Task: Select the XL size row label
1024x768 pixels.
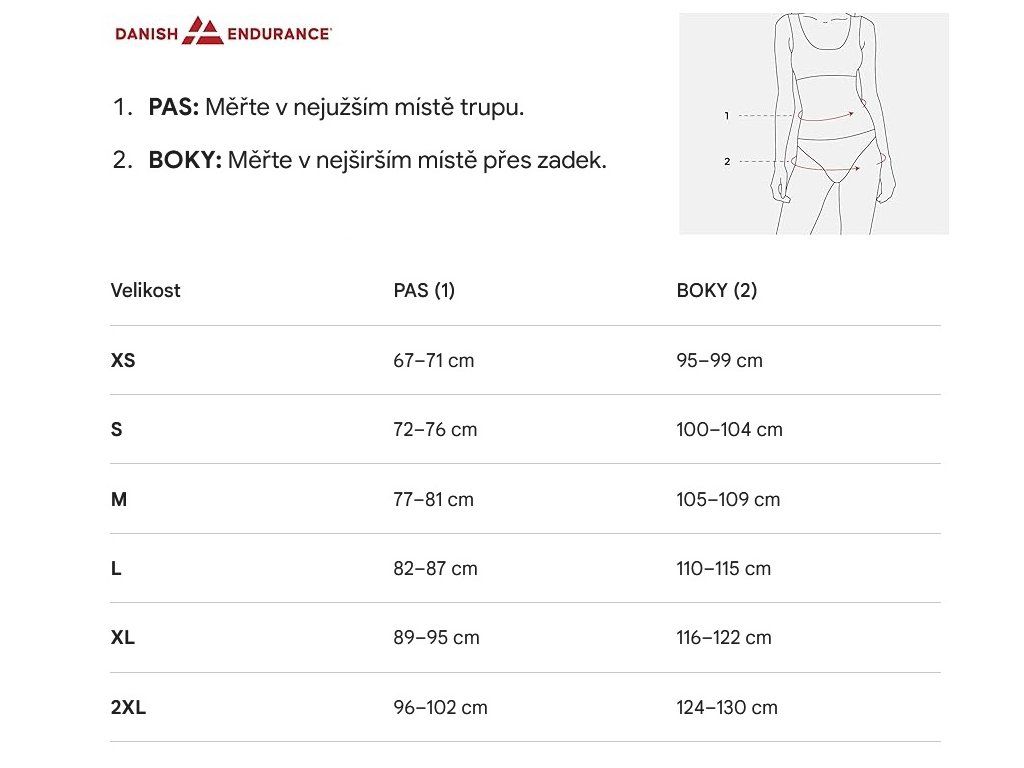Action: [x=123, y=637]
